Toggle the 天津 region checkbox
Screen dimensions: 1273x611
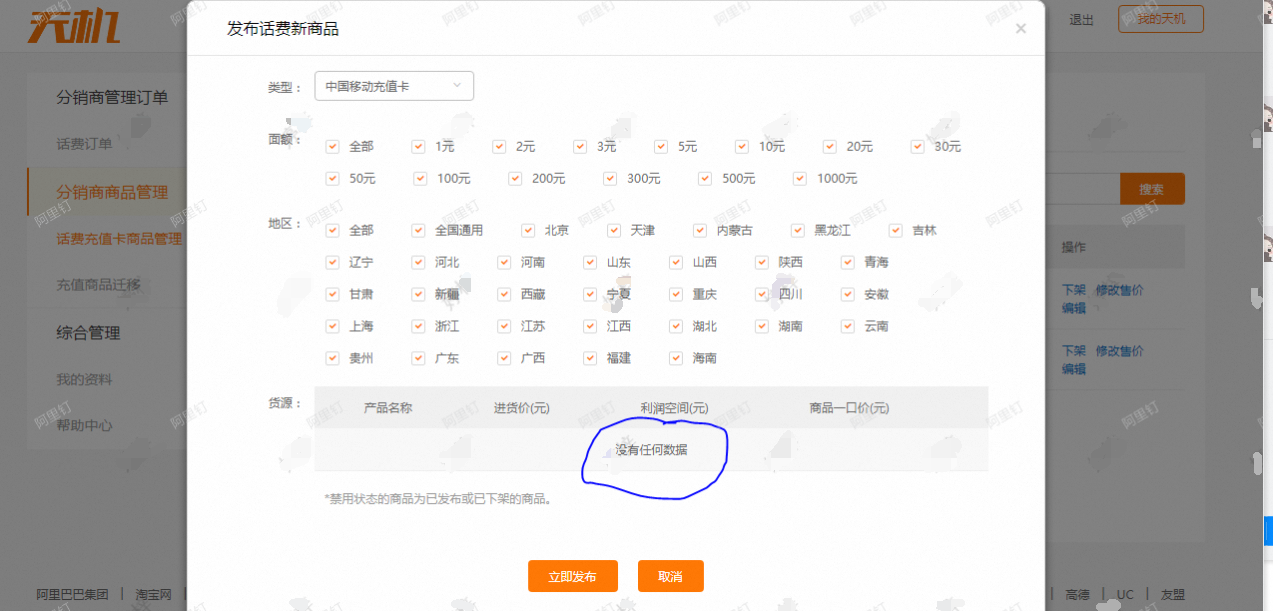click(614, 230)
